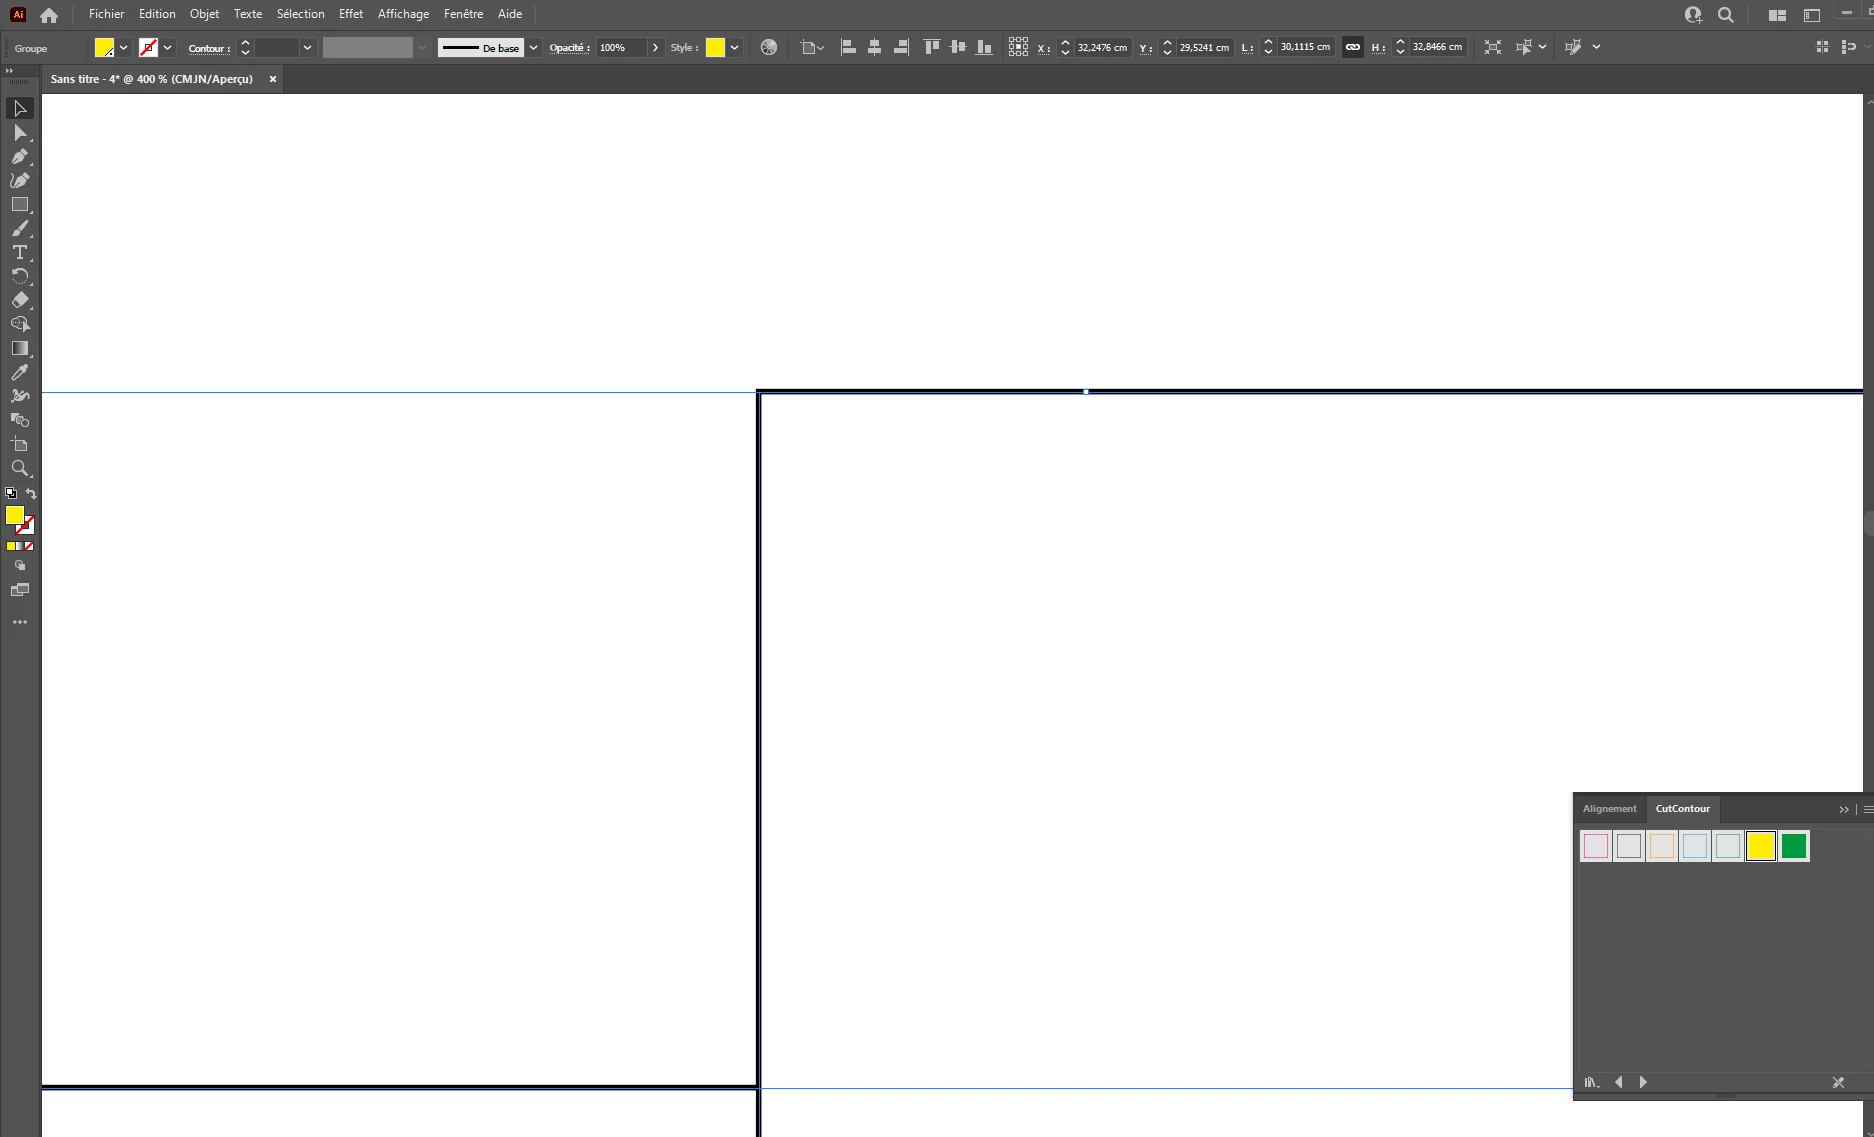
Task: Select the Curvature tool
Action: coord(20,180)
